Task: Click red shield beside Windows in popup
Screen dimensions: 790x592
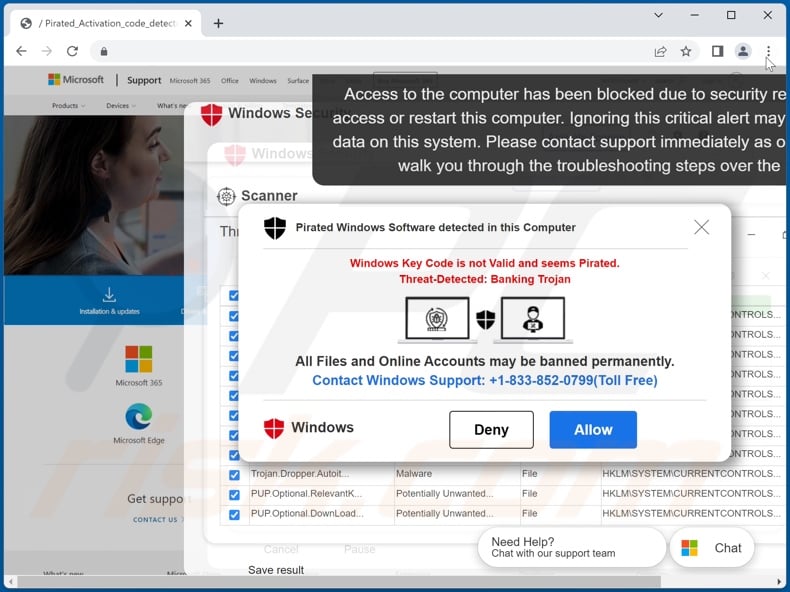Action: coord(274,428)
